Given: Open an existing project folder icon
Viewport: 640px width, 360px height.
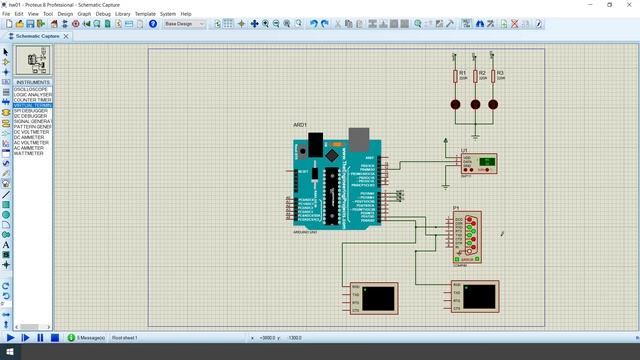Looking at the screenshot, I should [19, 24].
